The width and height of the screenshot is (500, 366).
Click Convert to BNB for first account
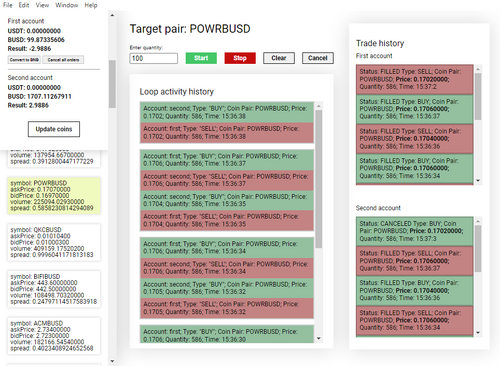(24, 60)
